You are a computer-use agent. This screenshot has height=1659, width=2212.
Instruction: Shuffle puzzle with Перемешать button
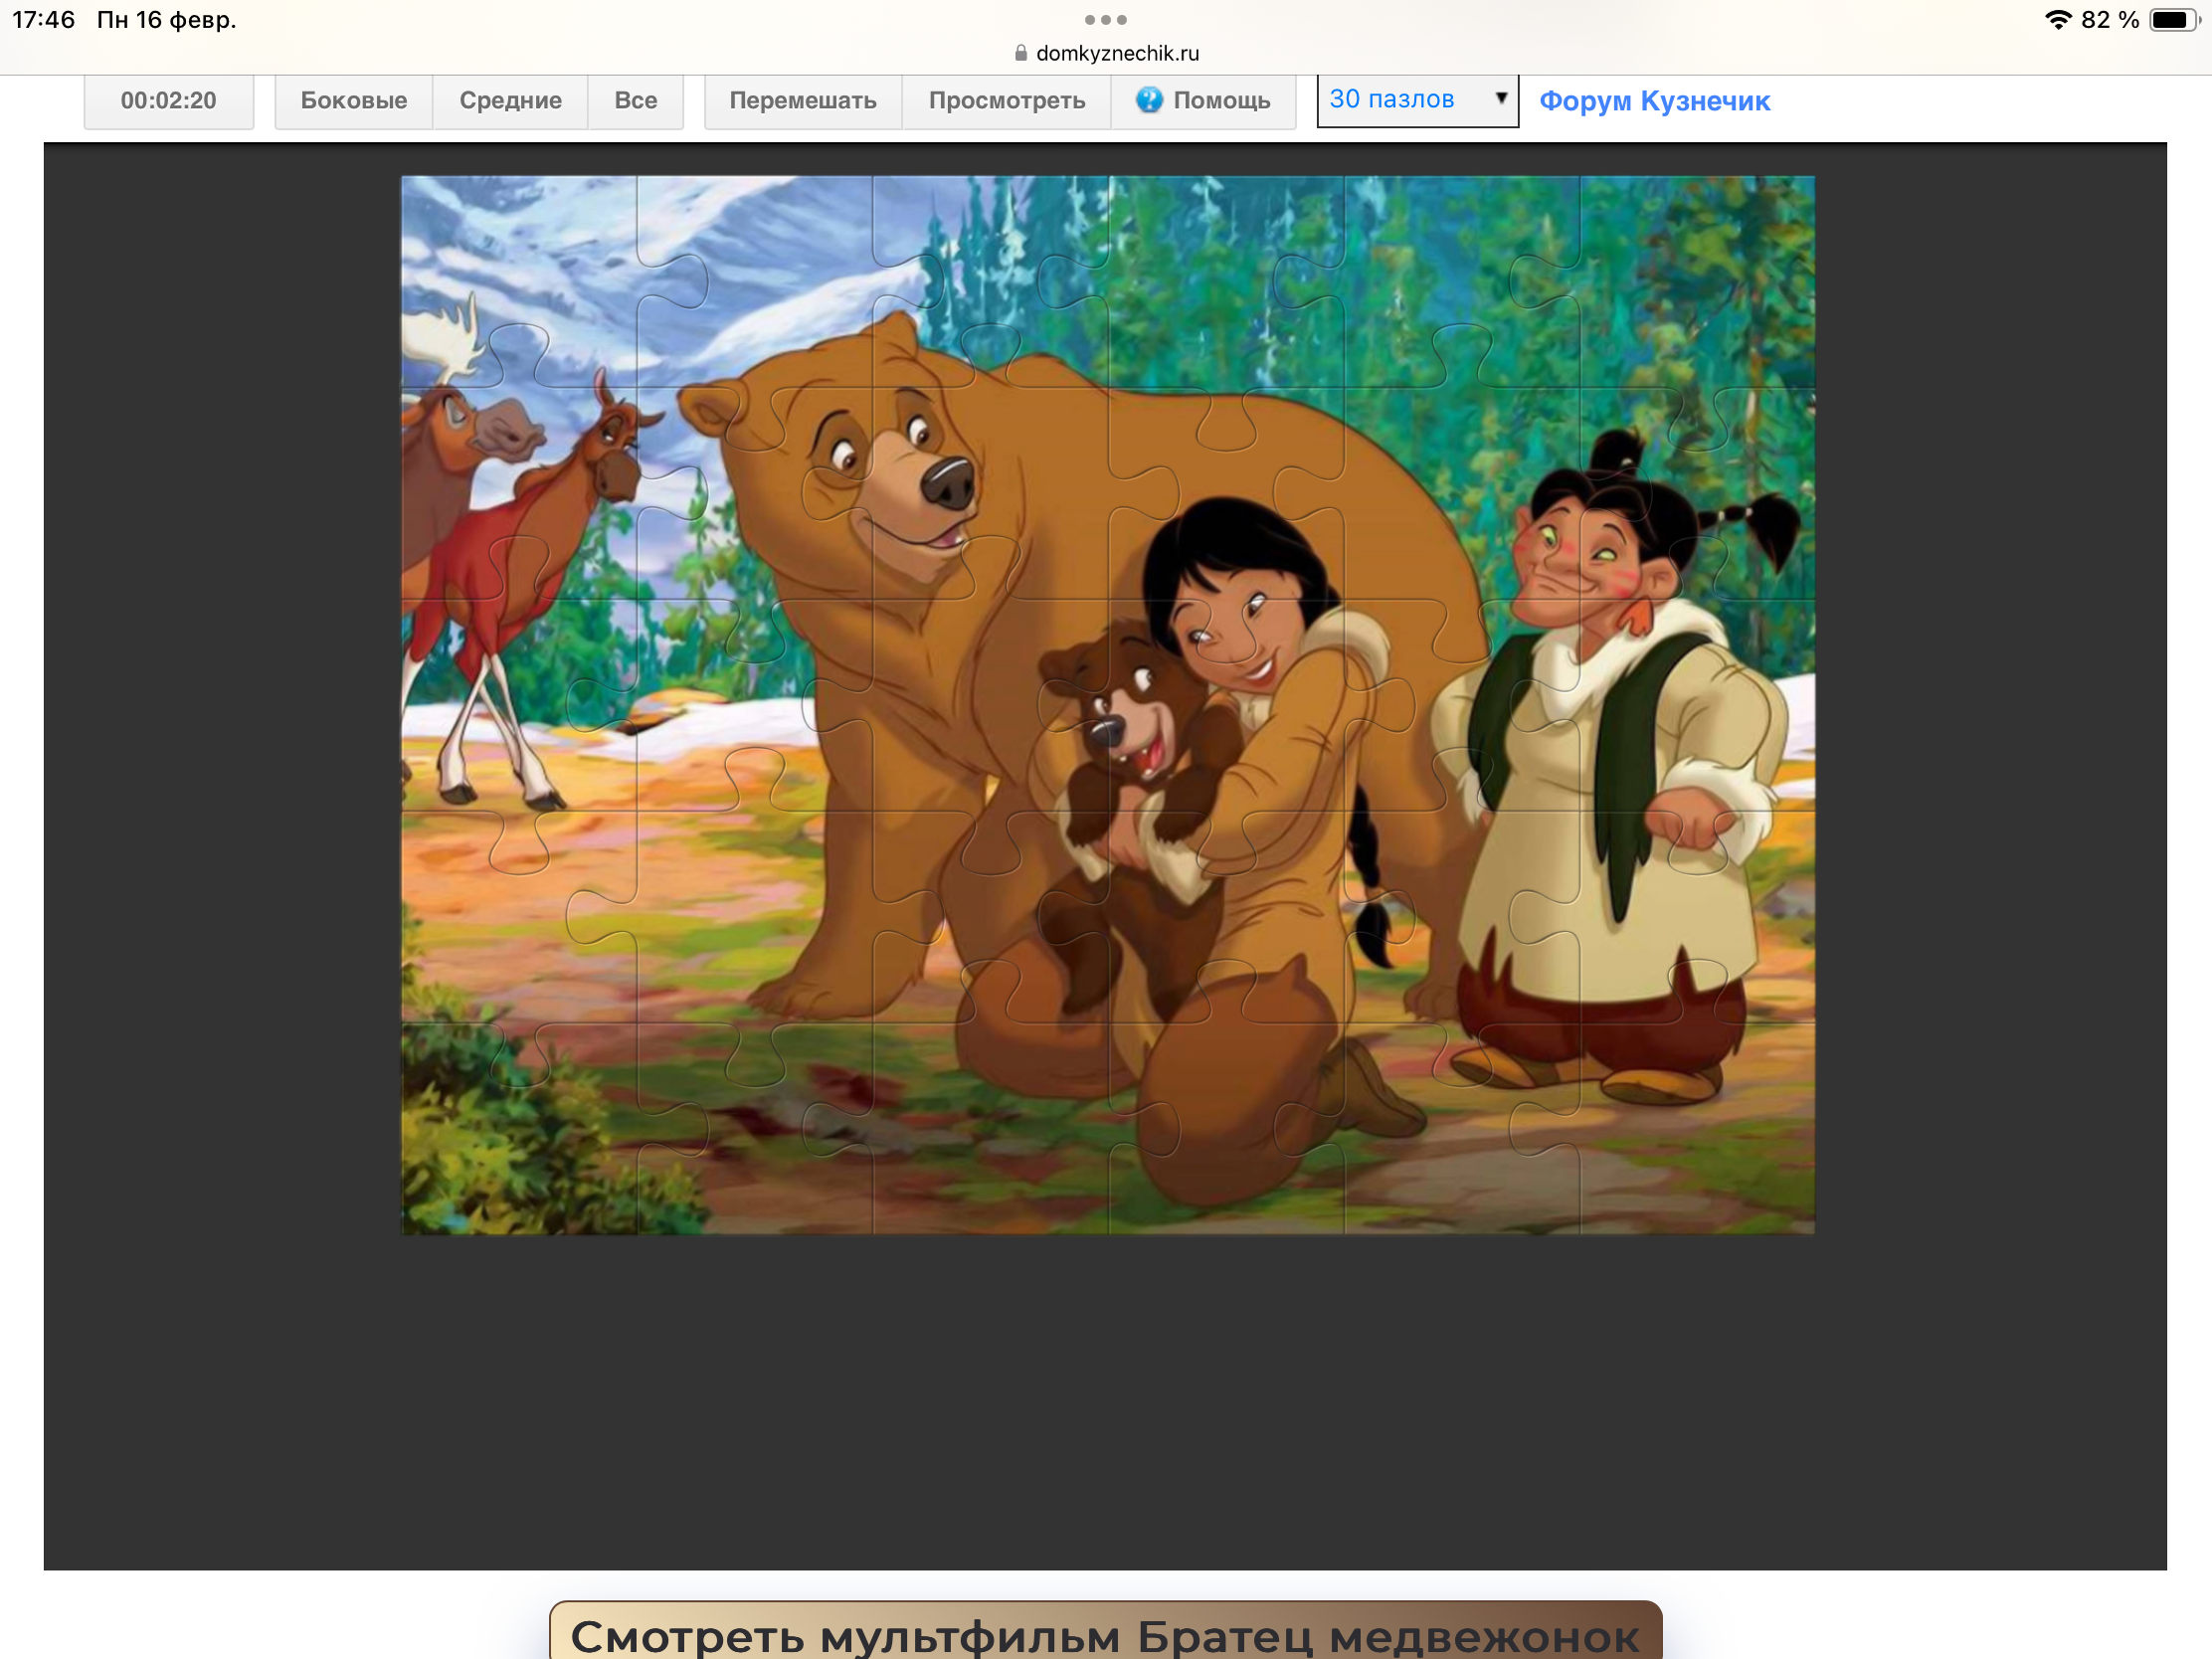pyautogui.click(x=802, y=101)
